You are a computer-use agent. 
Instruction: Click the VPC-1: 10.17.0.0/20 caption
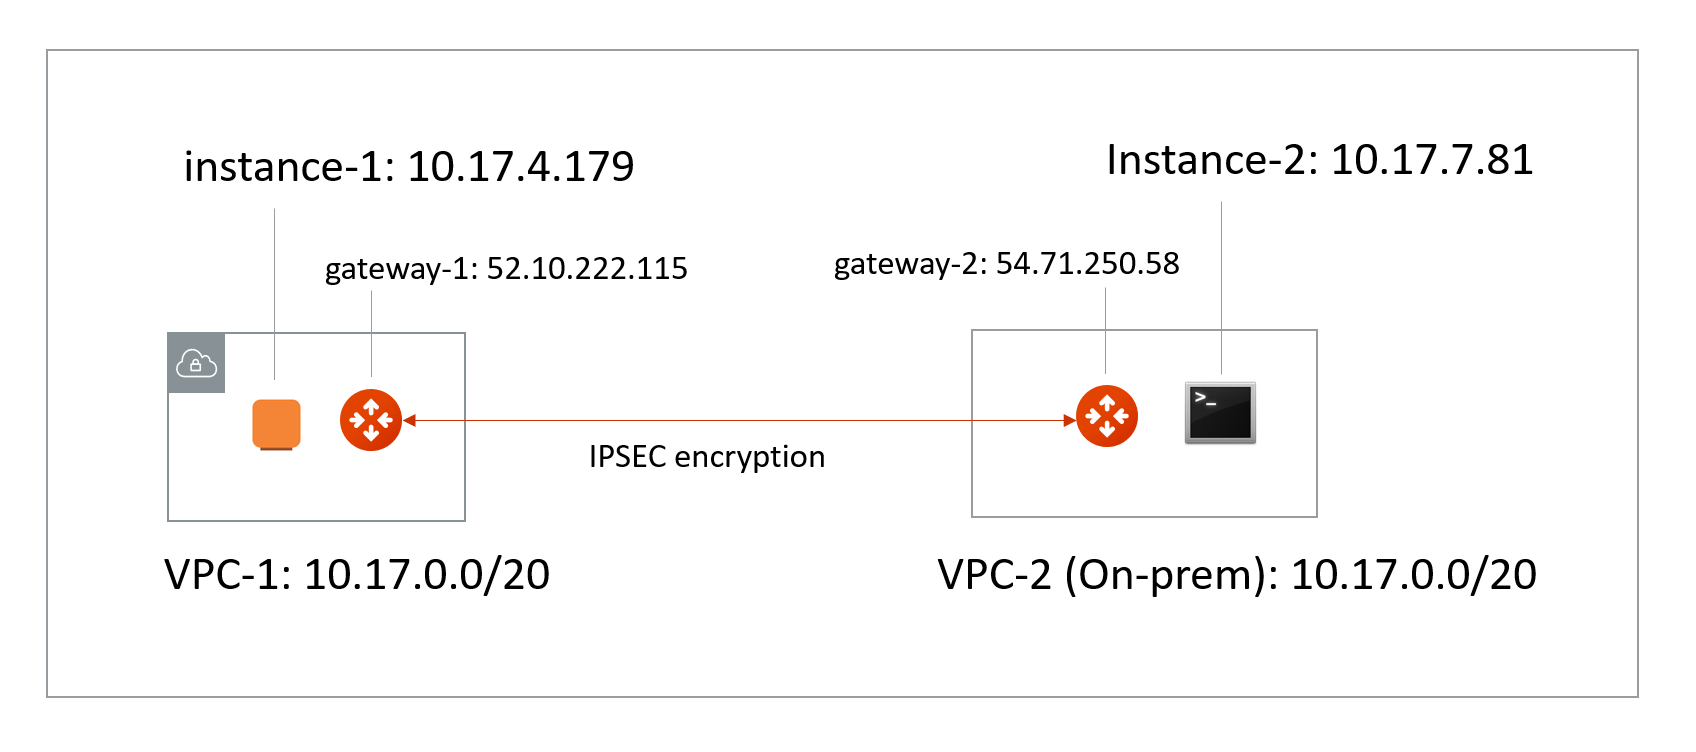pos(357,575)
